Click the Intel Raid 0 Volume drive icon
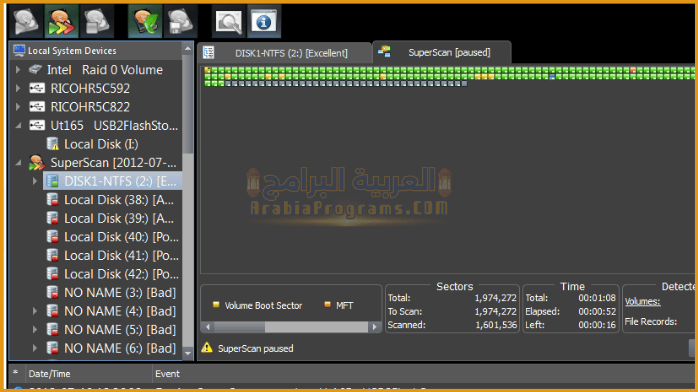 pyautogui.click(x=35, y=69)
